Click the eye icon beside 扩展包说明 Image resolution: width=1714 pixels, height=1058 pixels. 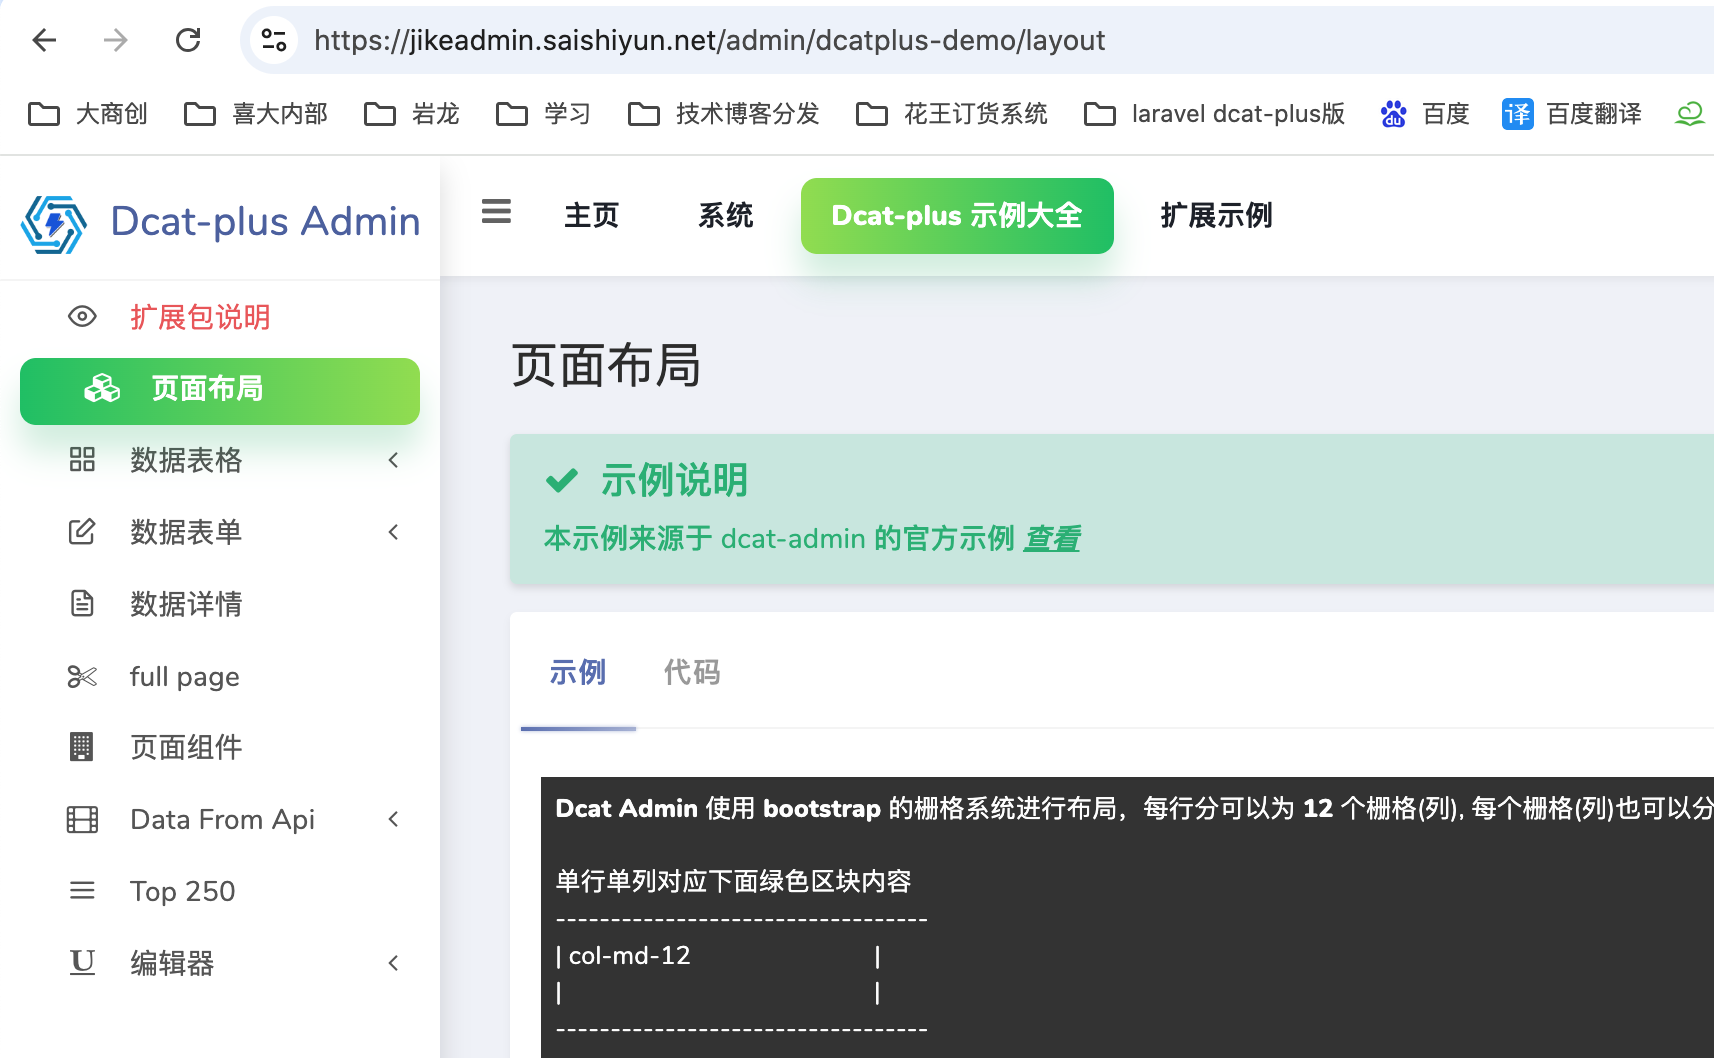coord(82,317)
